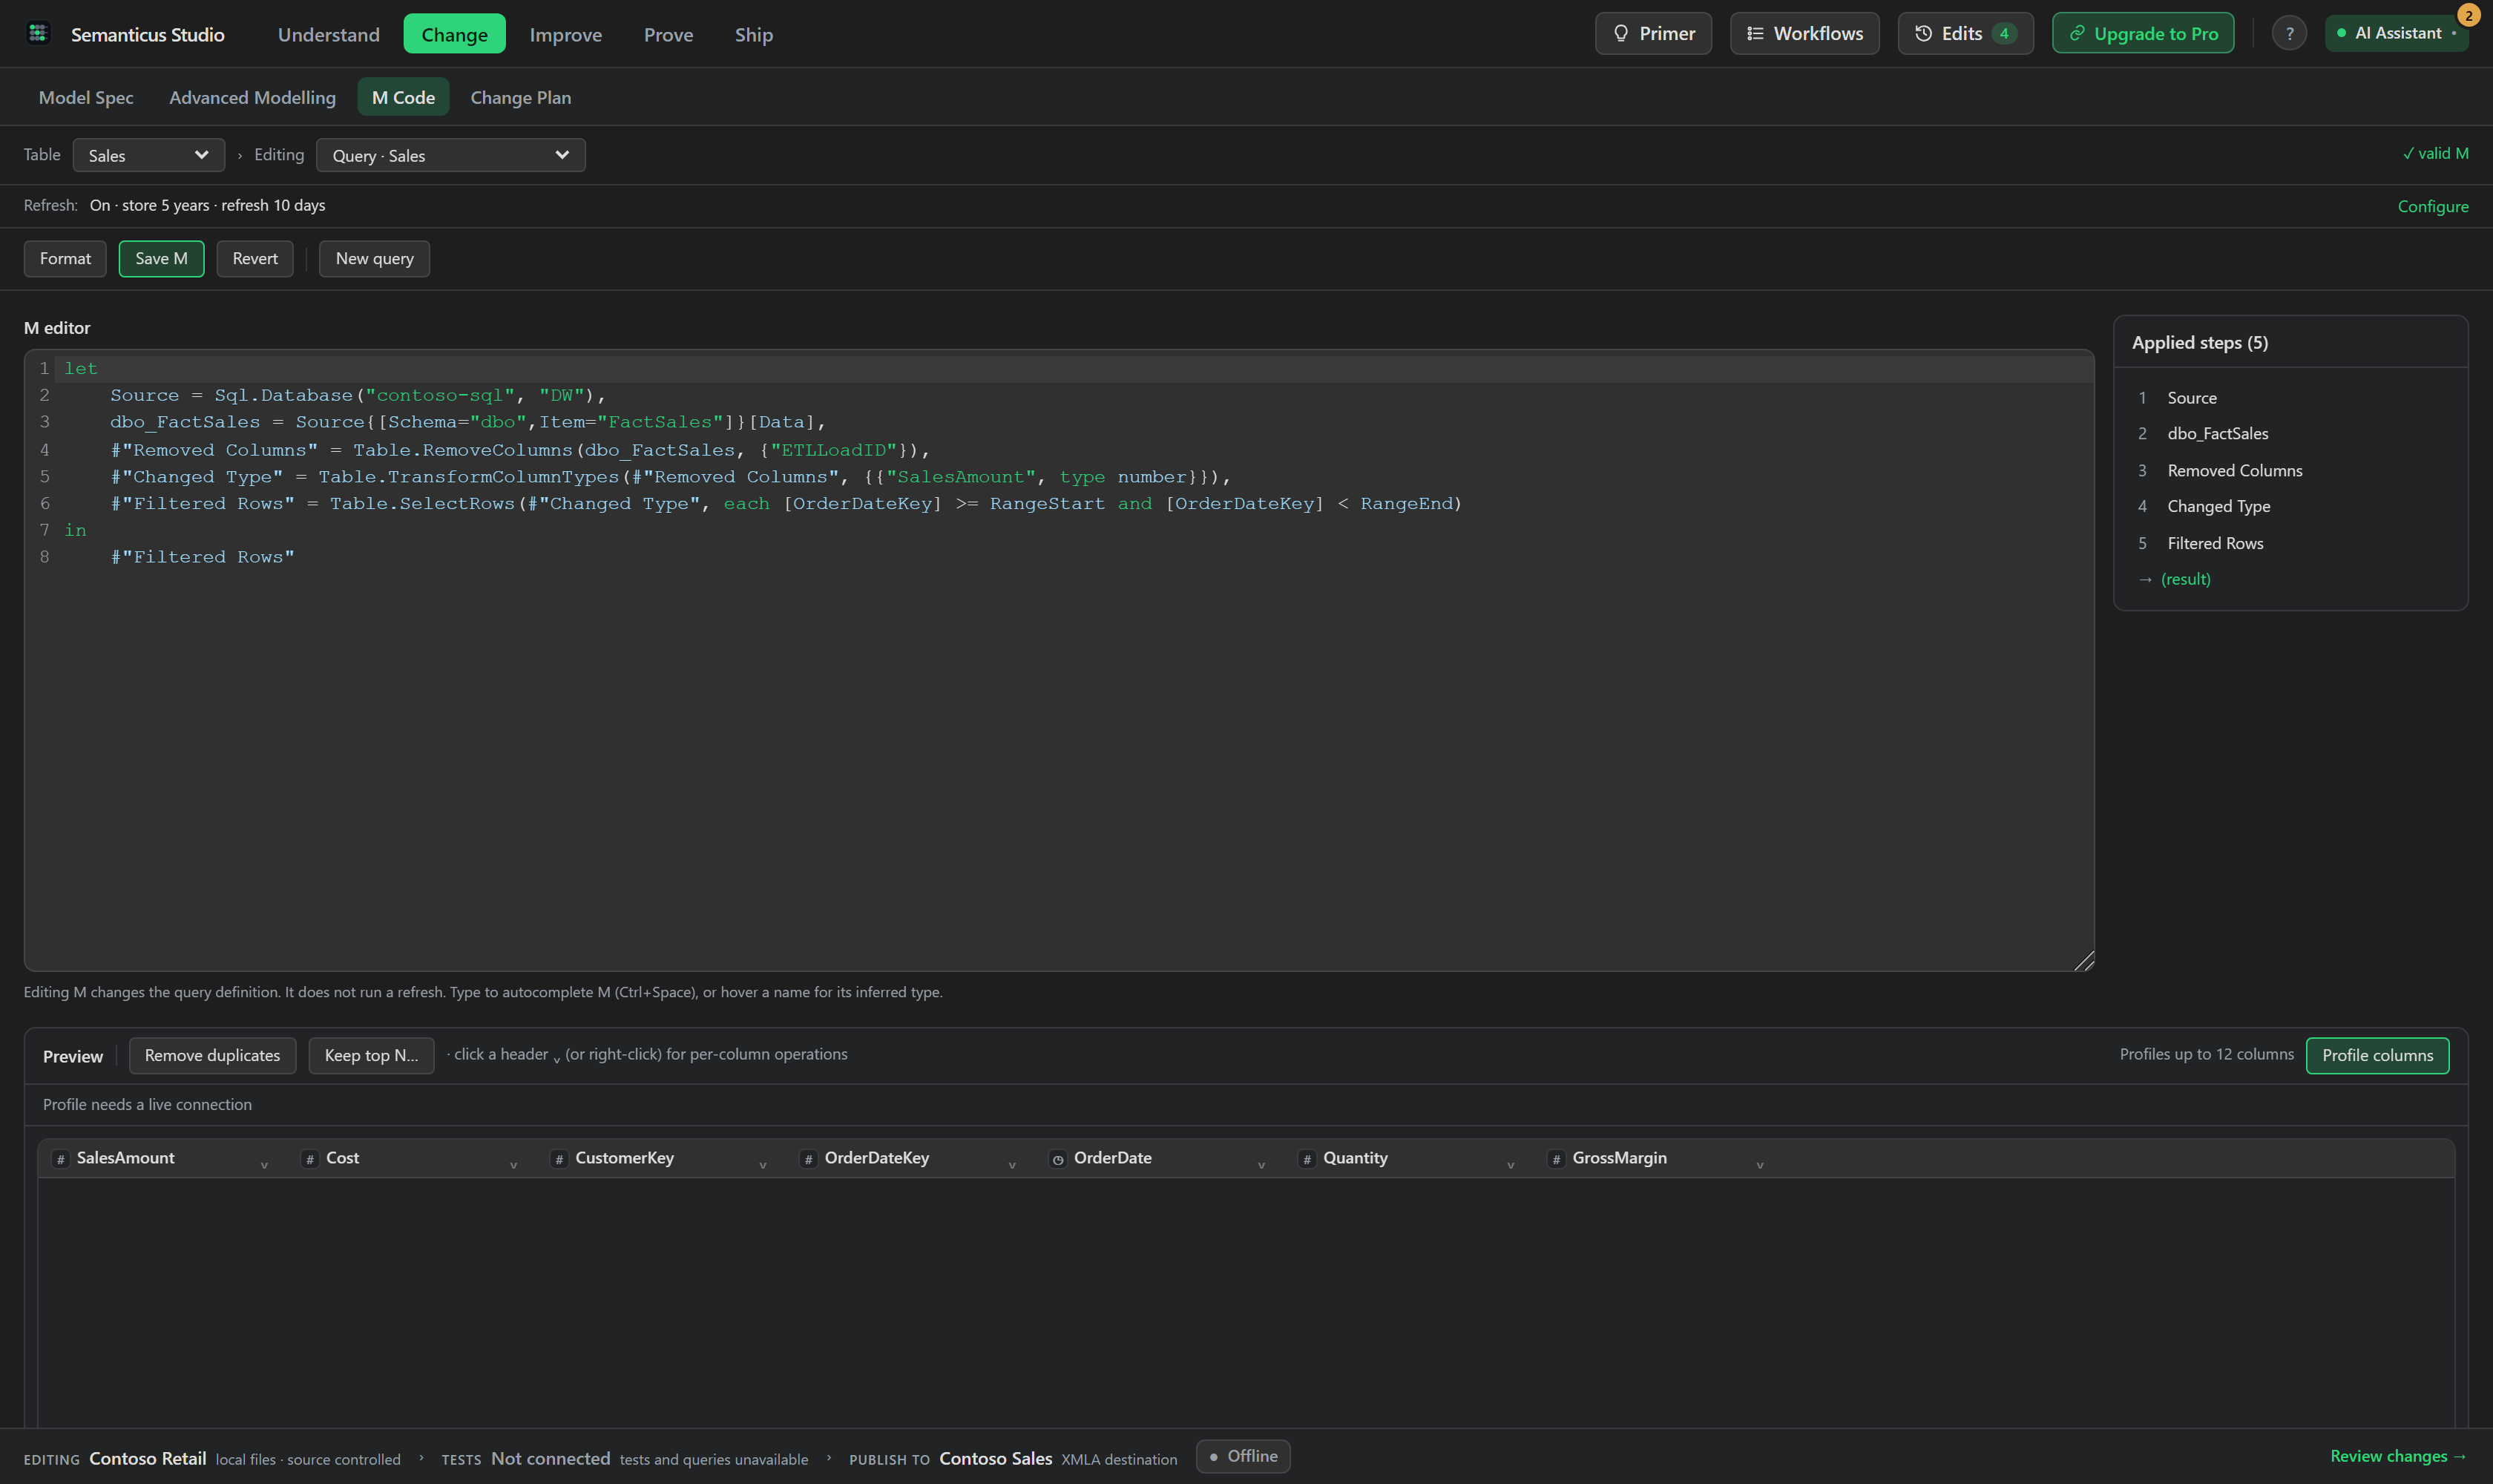Create a New query
Image resolution: width=2493 pixels, height=1484 pixels.
click(374, 258)
